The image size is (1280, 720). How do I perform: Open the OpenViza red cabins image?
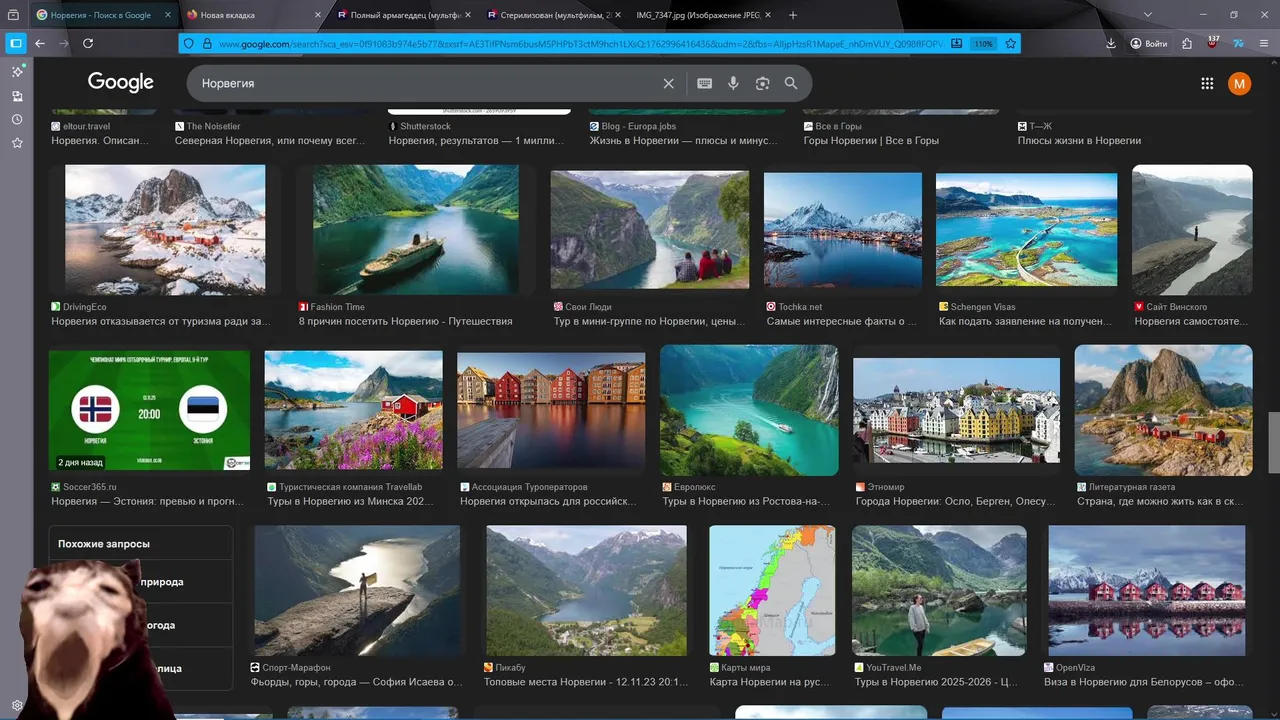(1147, 591)
